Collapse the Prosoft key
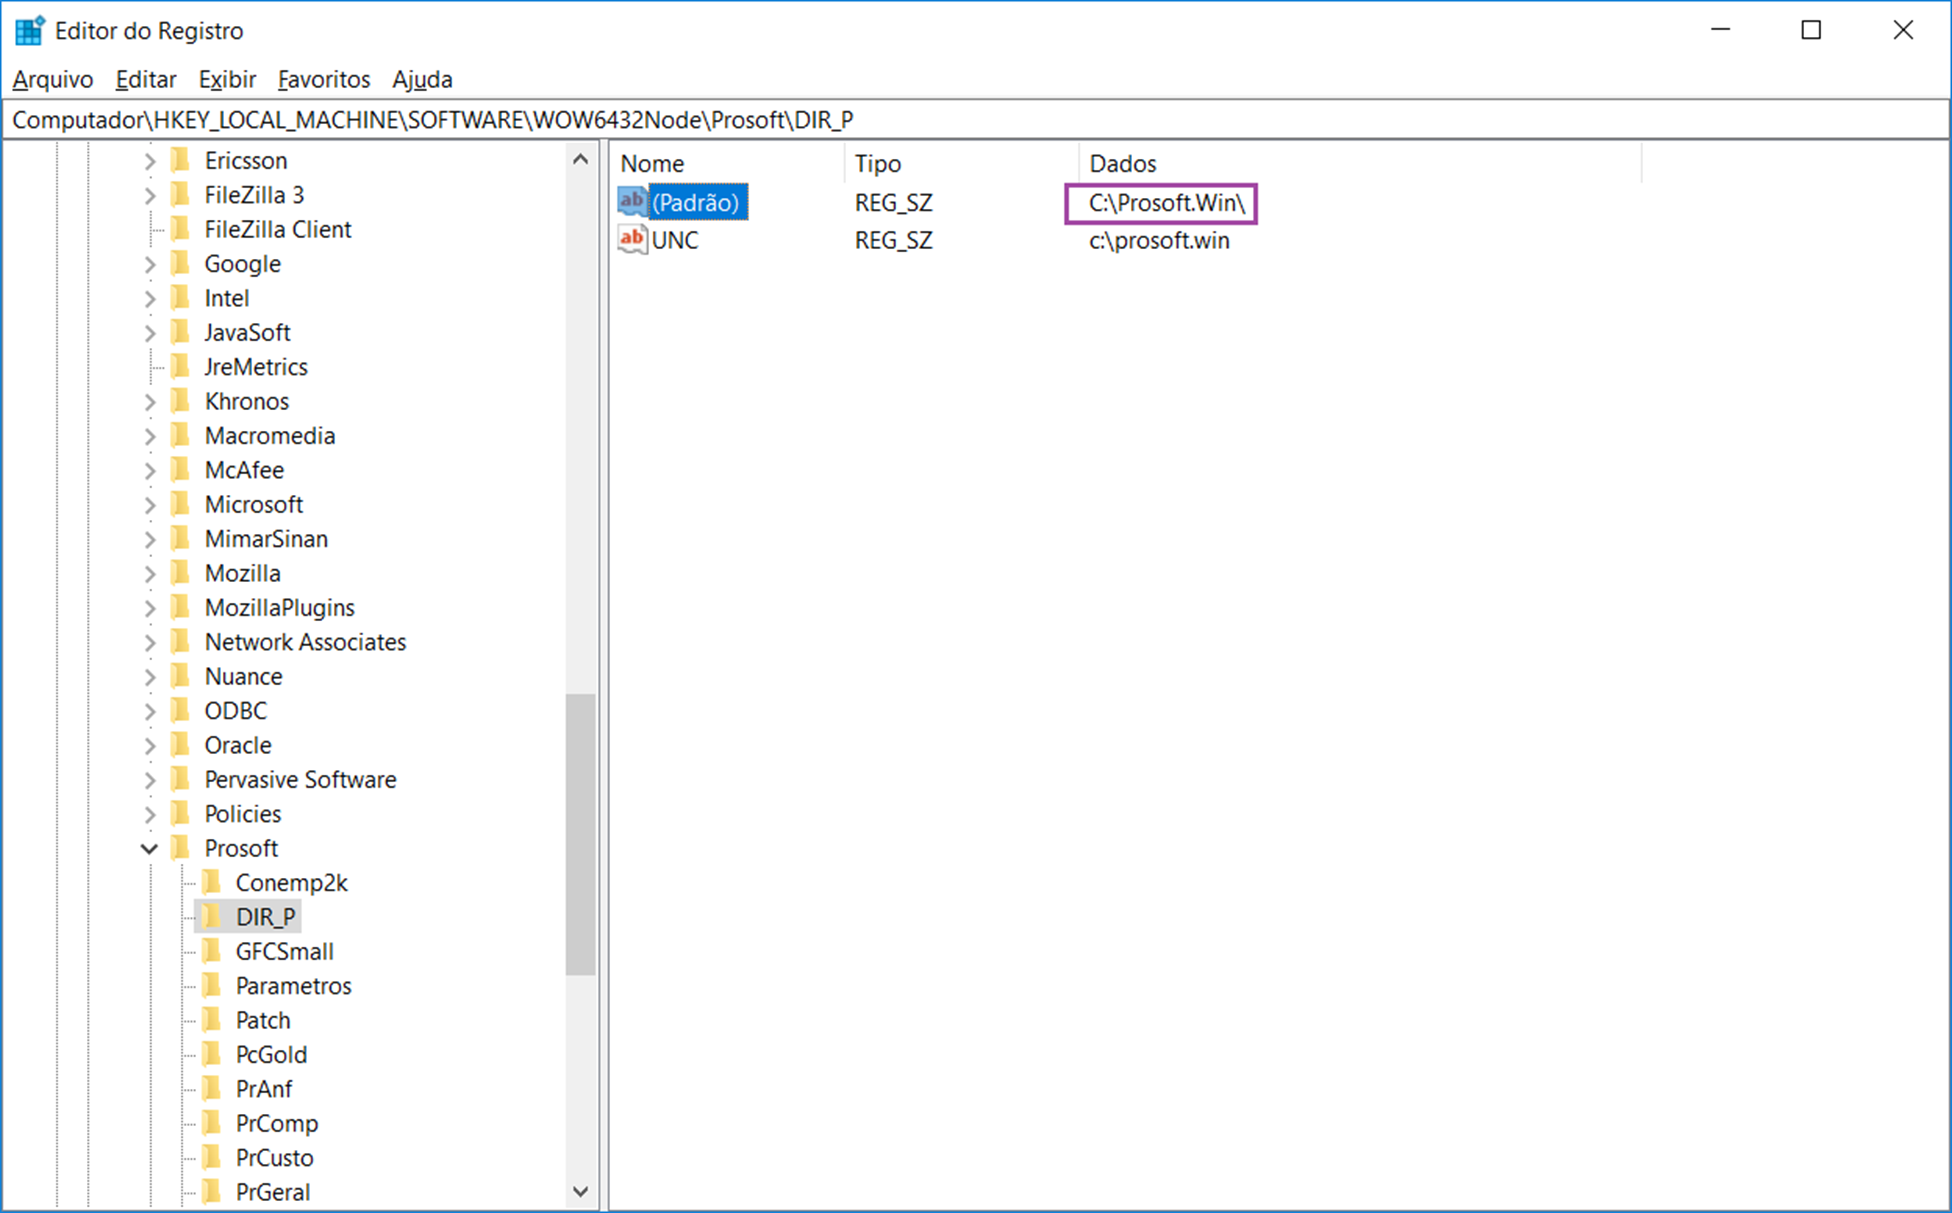 coord(150,849)
